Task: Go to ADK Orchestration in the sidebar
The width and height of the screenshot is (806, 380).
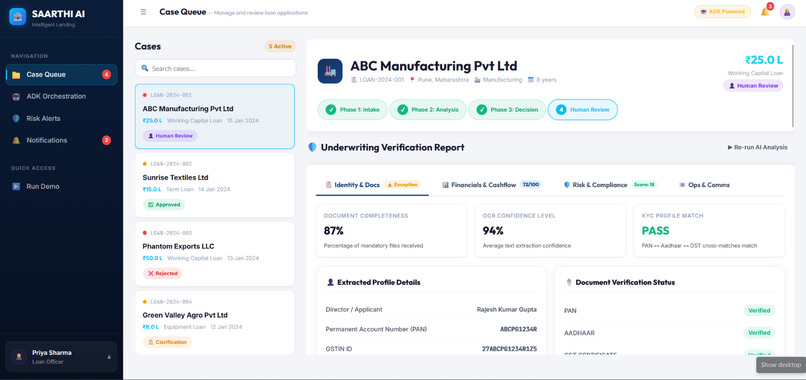Action: 61,96
